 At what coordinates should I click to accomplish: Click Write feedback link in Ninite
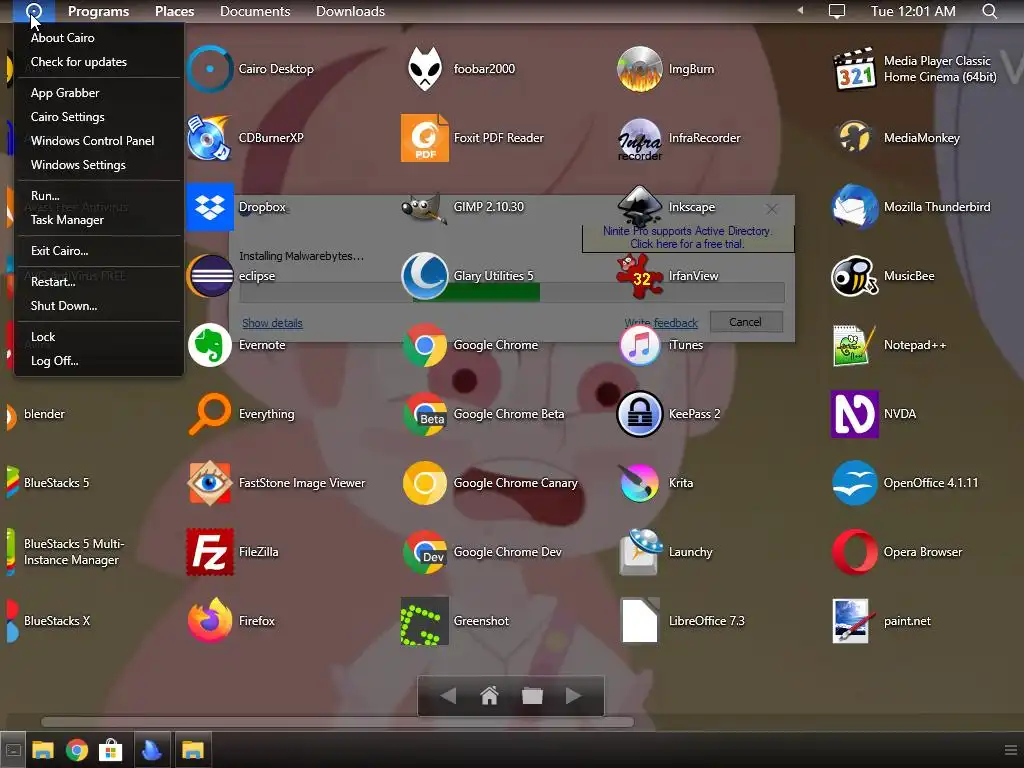coord(661,323)
